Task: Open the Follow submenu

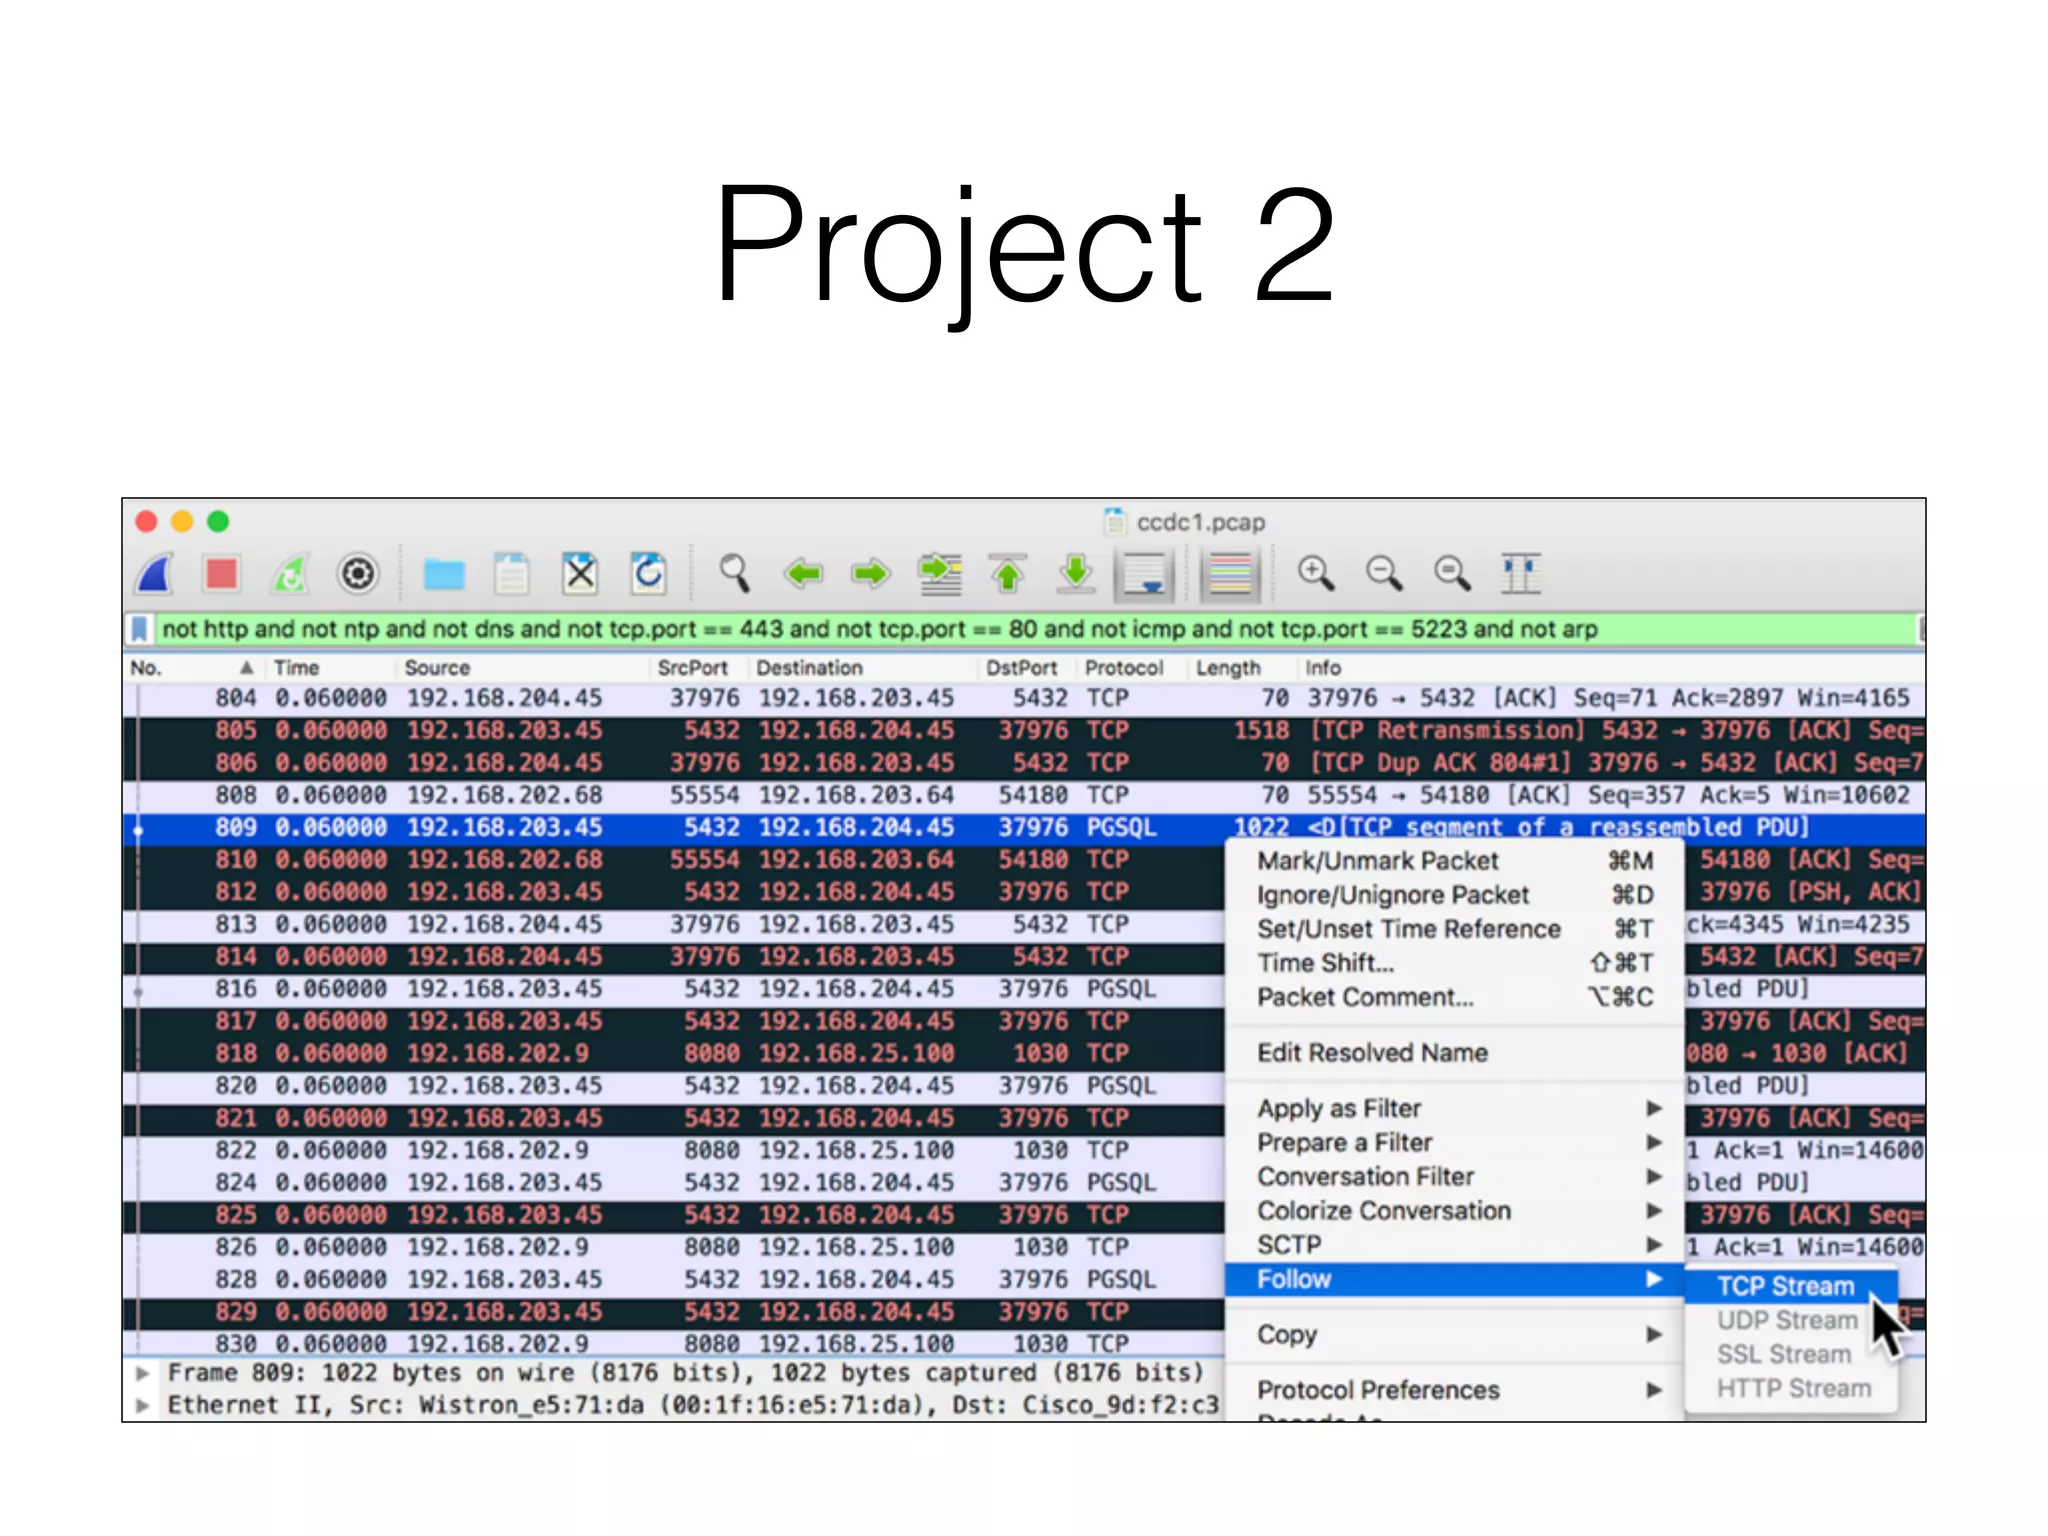Action: pos(1455,1280)
